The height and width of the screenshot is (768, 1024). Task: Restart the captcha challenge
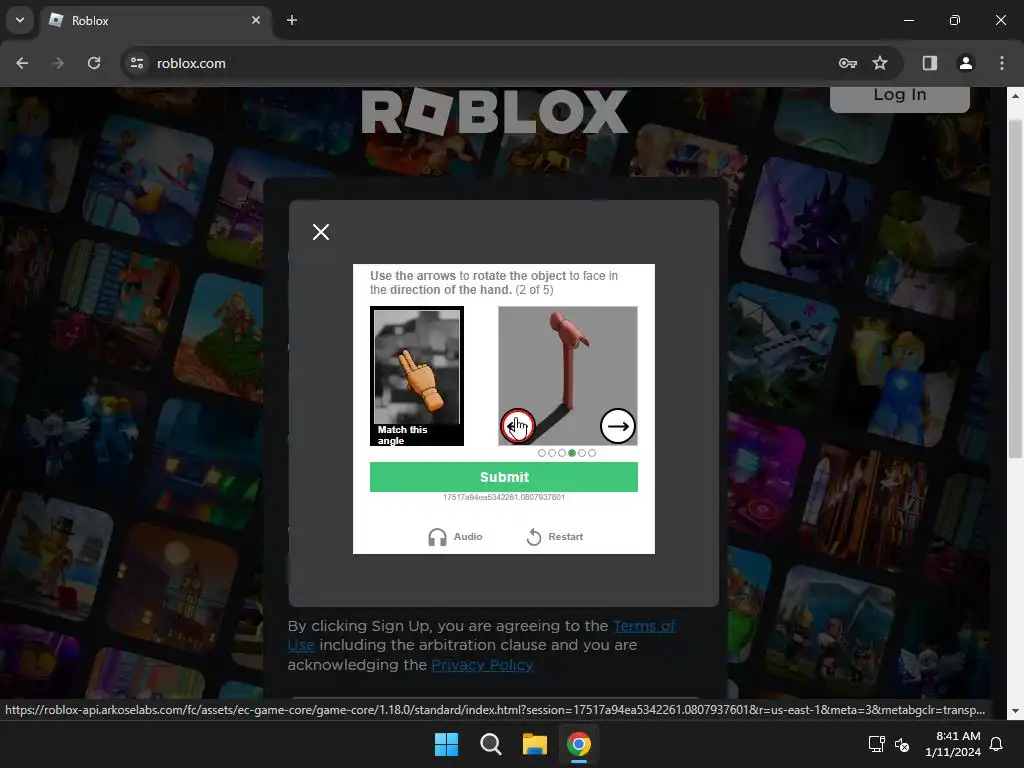point(554,537)
